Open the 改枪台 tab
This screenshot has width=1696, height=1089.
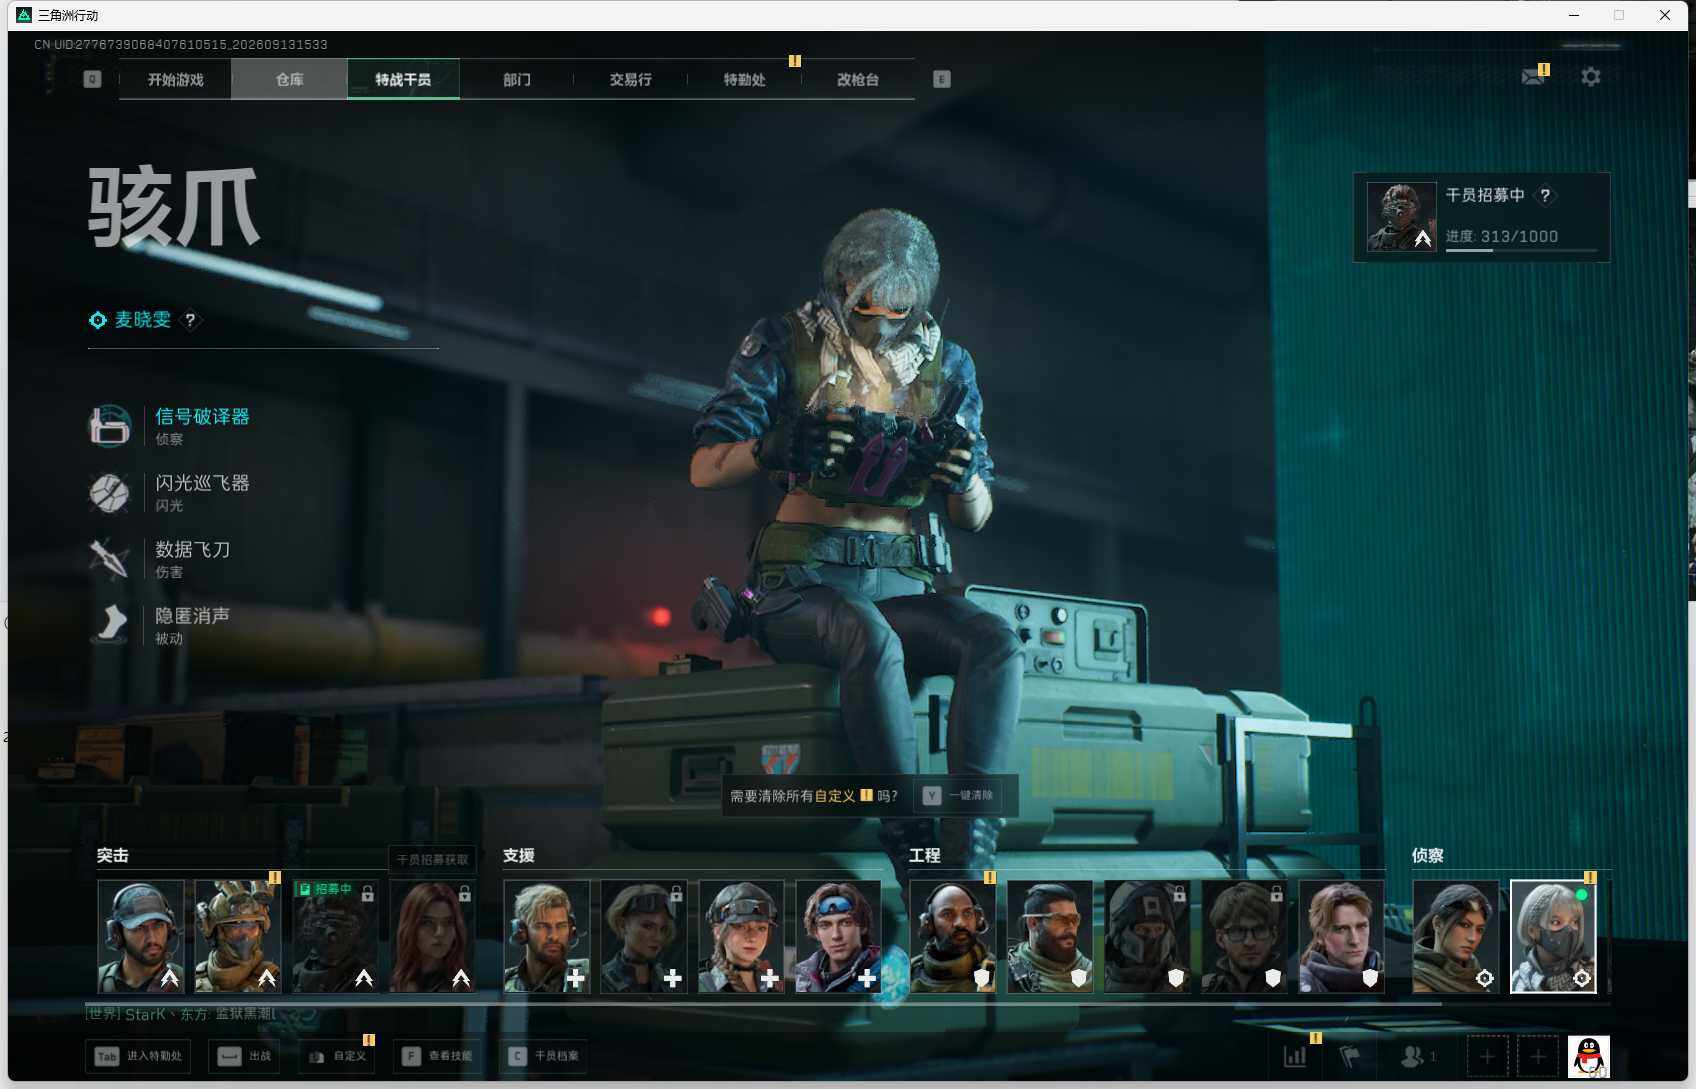858,79
